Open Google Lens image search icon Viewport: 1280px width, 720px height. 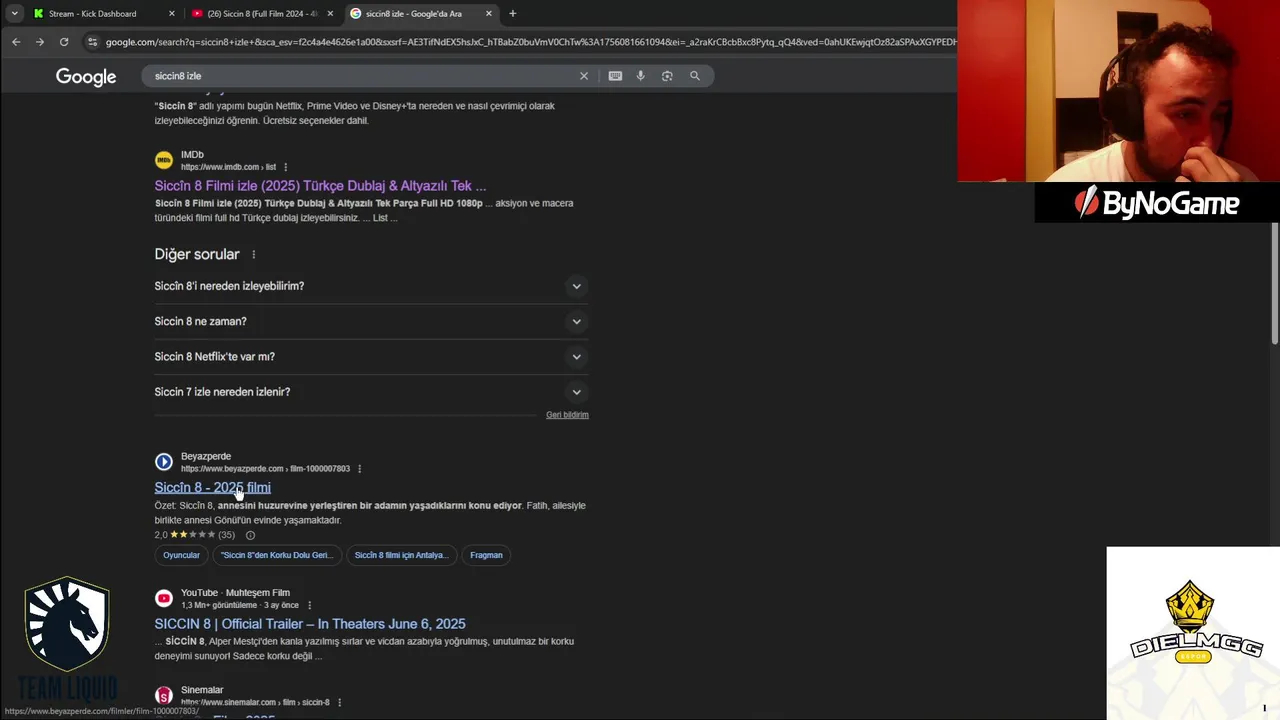pyautogui.click(x=667, y=76)
